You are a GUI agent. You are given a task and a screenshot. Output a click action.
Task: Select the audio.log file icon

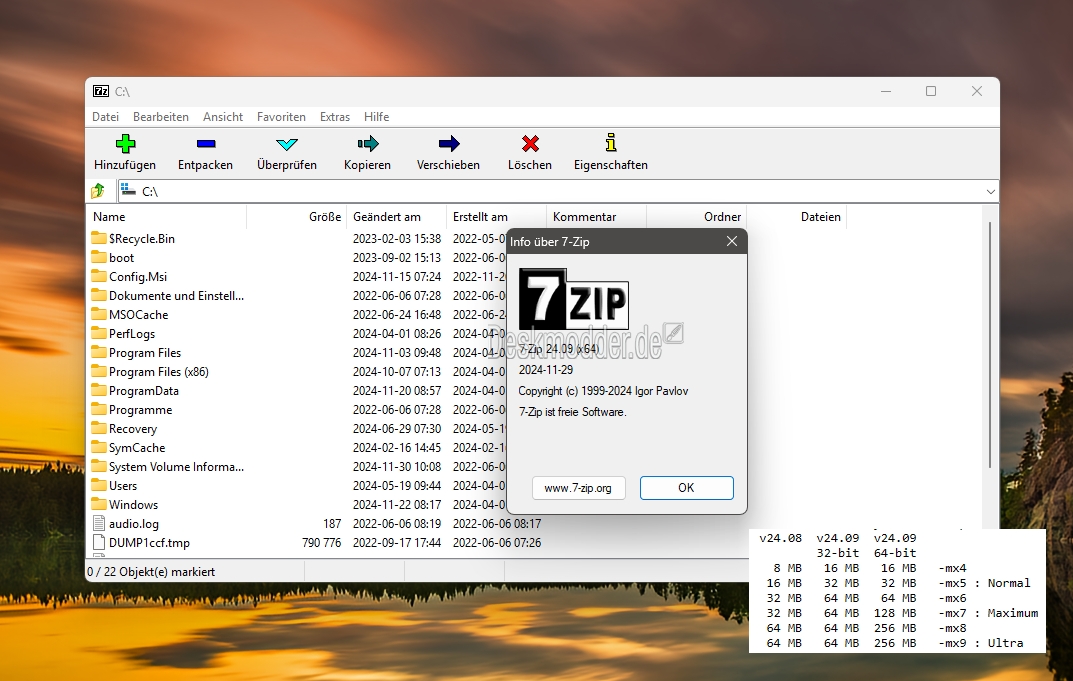point(99,524)
